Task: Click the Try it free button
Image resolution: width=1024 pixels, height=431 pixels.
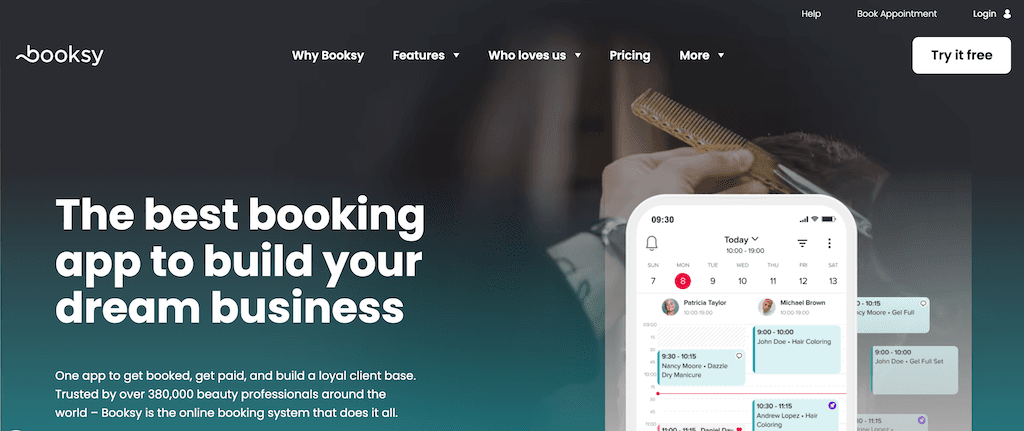Action: [961, 56]
